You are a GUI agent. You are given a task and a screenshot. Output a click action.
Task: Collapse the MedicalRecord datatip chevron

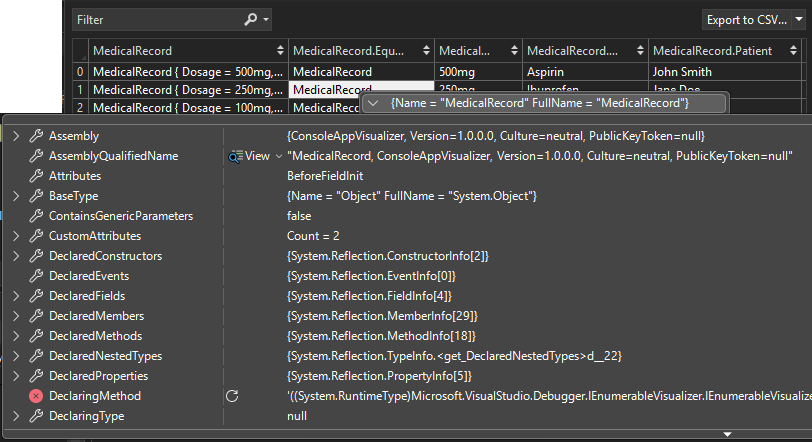(x=373, y=103)
